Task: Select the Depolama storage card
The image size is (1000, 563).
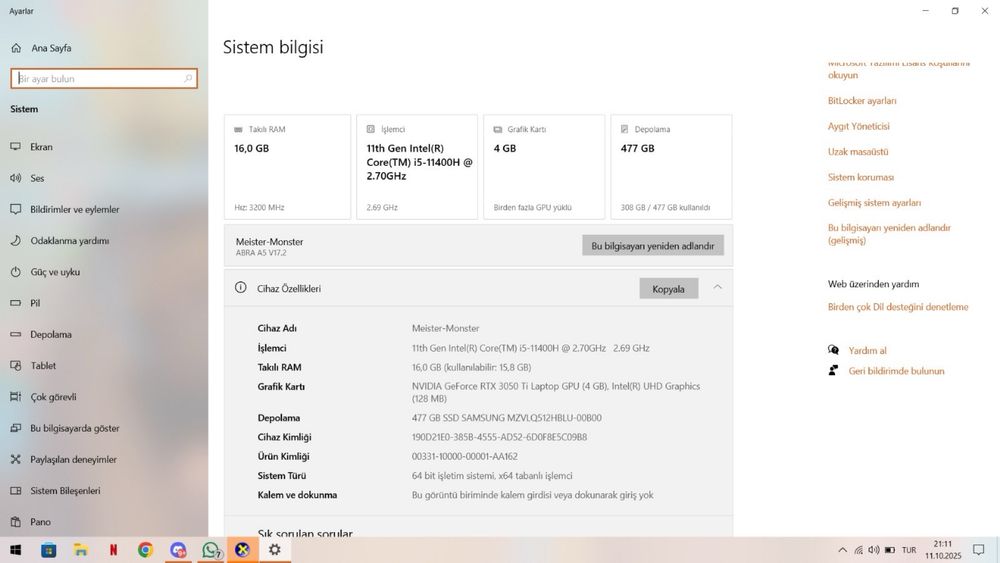Action: (671, 167)
